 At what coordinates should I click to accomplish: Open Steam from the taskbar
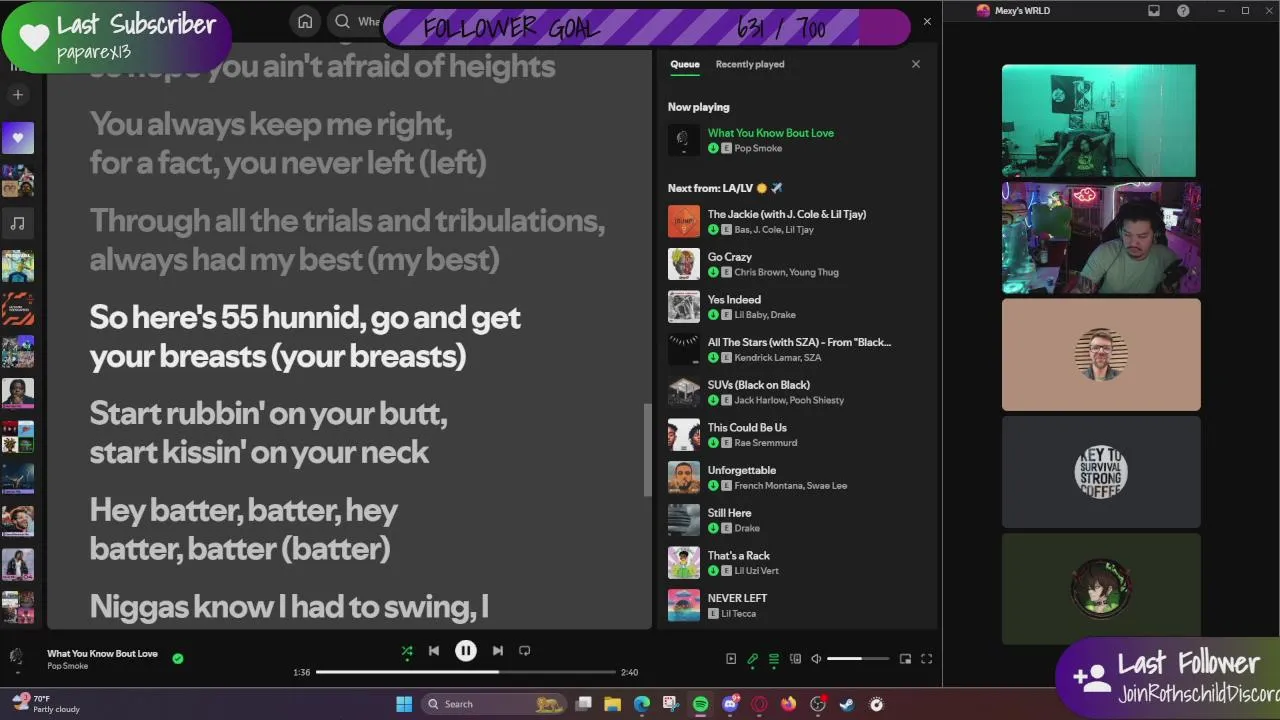pos(847,704)
